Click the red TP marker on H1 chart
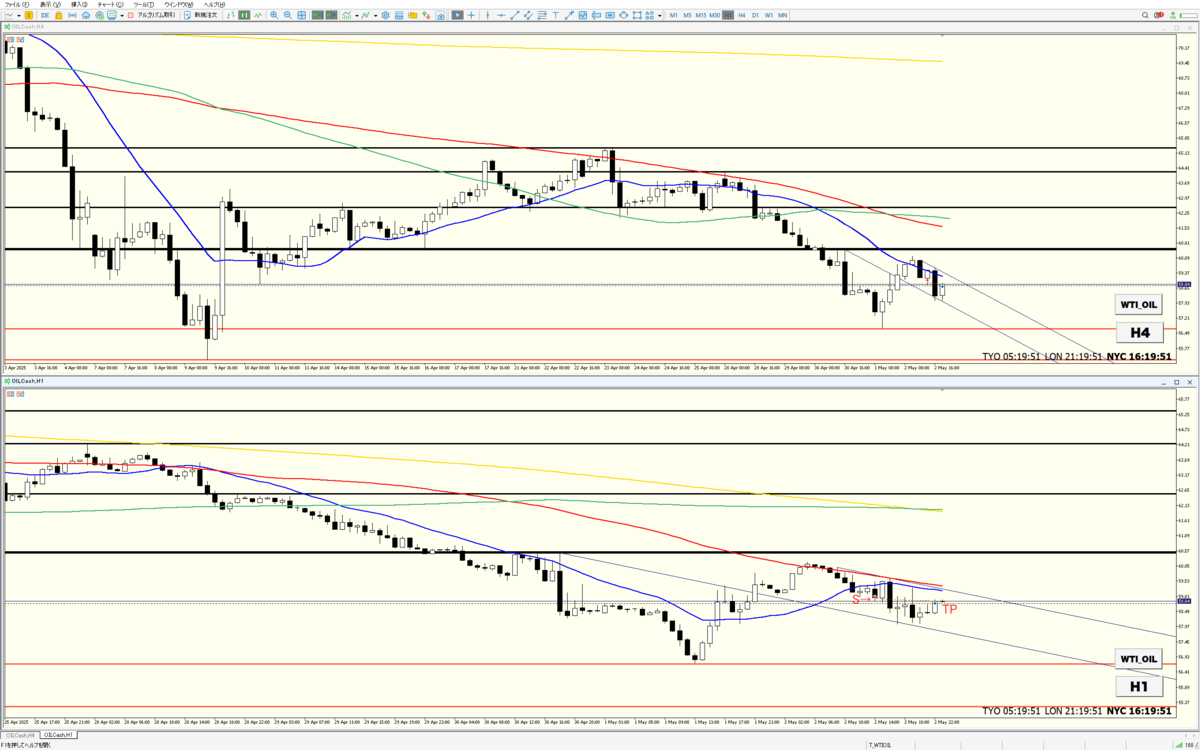The height and width of the screenshot is (750, 1200). click(949, 609)
